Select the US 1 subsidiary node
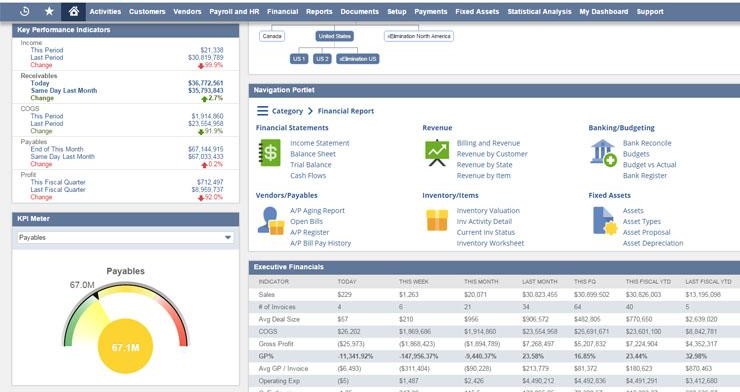740x392 pixels. coord(299,59)
